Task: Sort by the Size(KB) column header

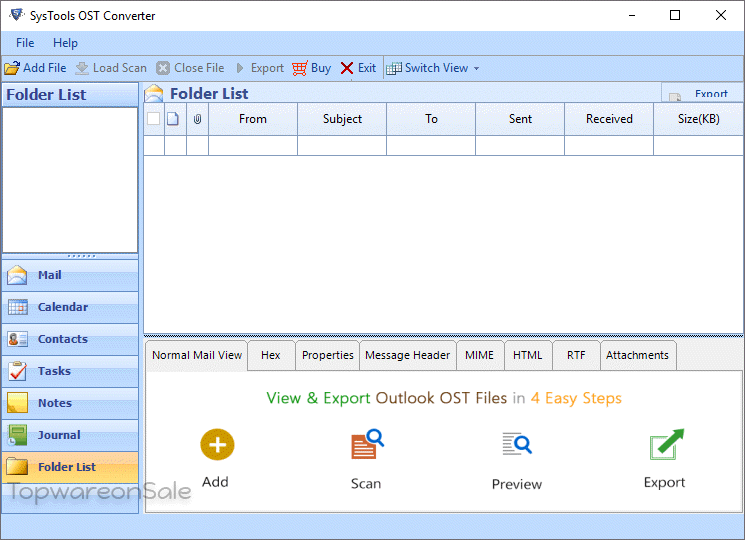Action: [698, 119]
